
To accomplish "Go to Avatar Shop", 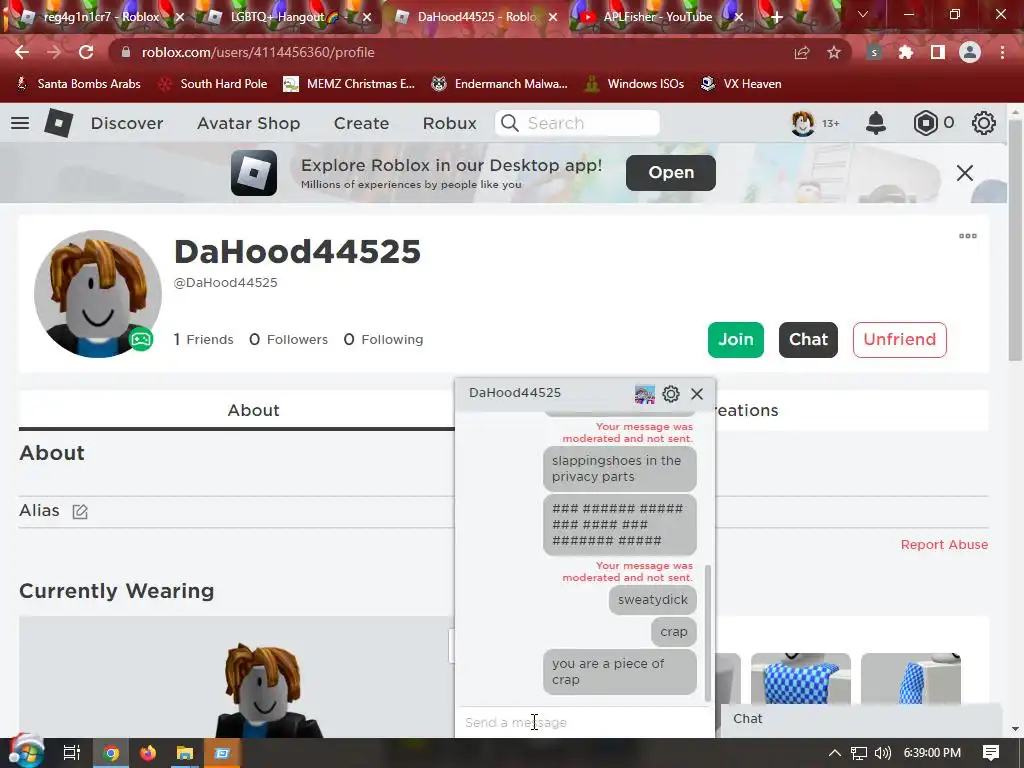I will pyautogui.click(x=249, y=123).
